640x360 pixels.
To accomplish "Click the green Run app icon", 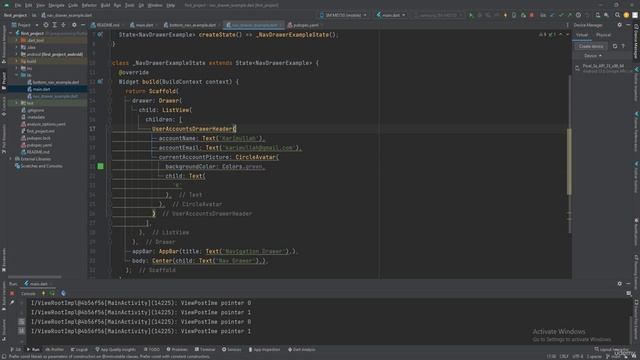I will [471, 15].
